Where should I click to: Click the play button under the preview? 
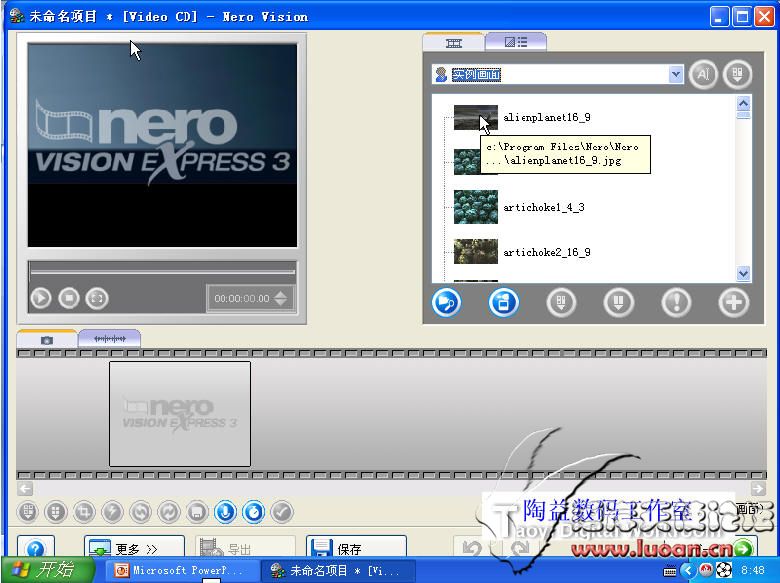tap(41, 298)
